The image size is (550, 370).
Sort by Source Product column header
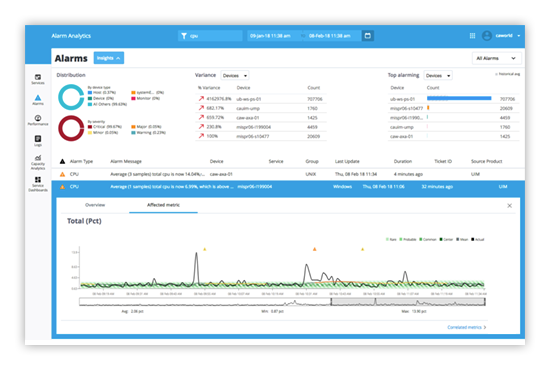pyautogui.click(x=487, y=161)
